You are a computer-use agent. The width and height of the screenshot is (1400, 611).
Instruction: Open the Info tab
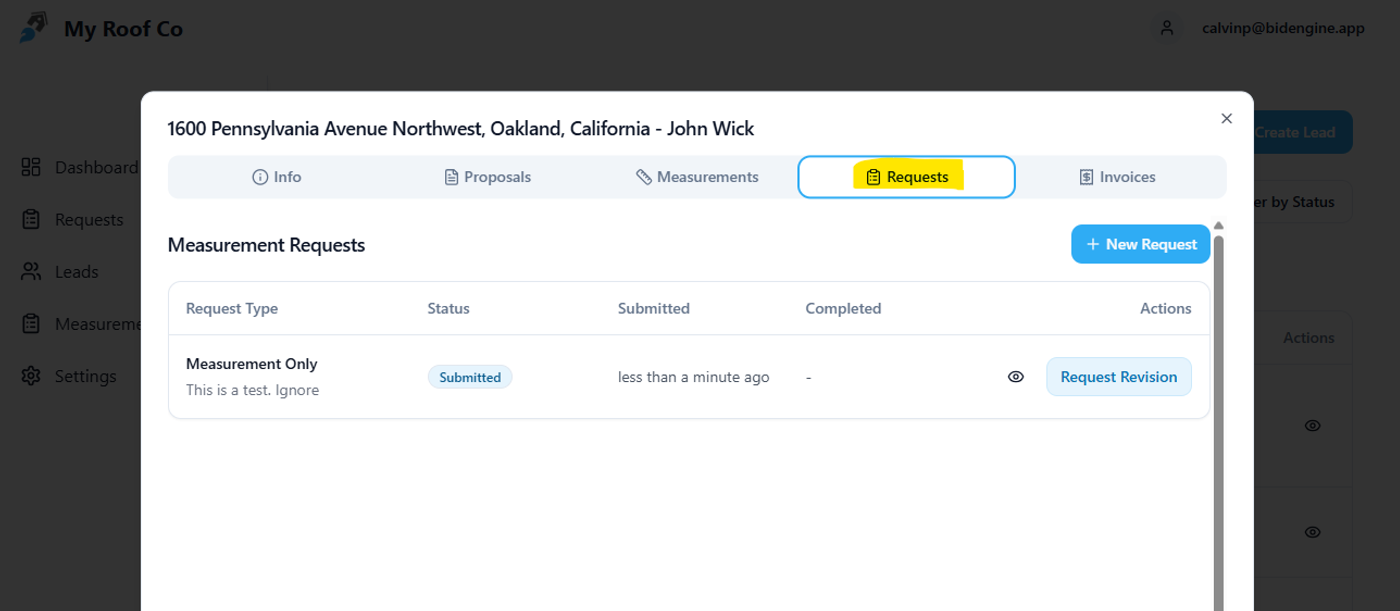point(277,177)
